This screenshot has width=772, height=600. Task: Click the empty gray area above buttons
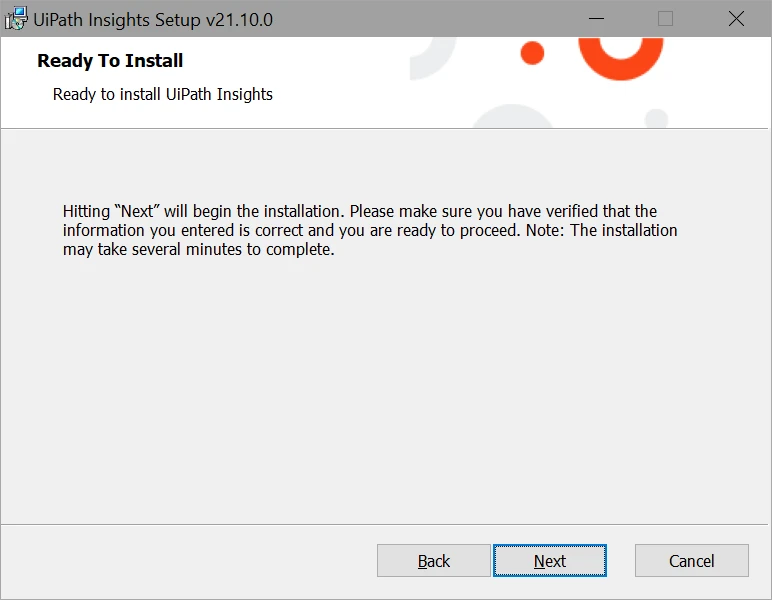(386, 394)
